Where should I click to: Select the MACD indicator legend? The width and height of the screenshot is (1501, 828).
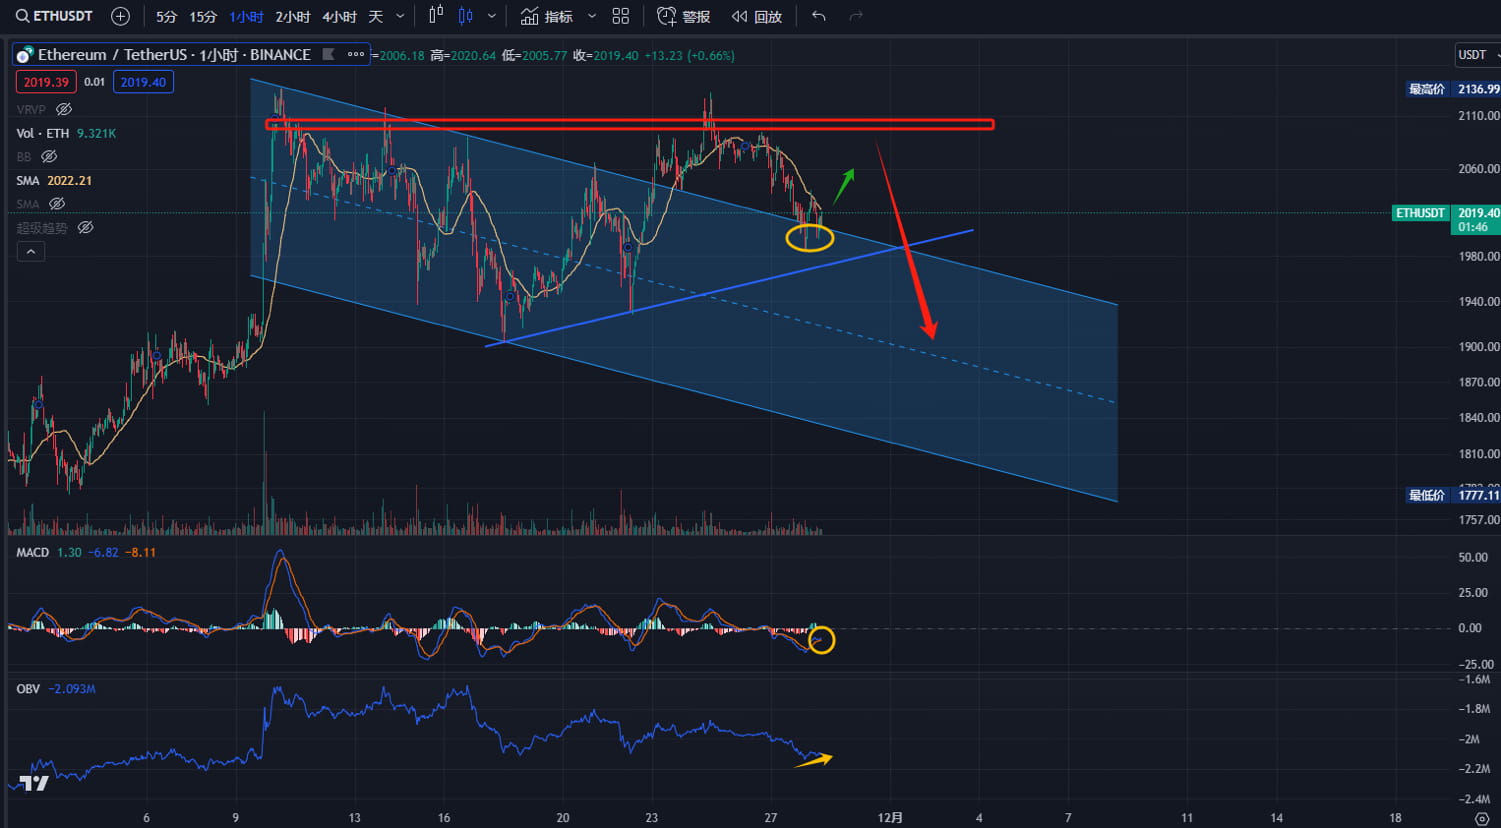coord(86,553)
